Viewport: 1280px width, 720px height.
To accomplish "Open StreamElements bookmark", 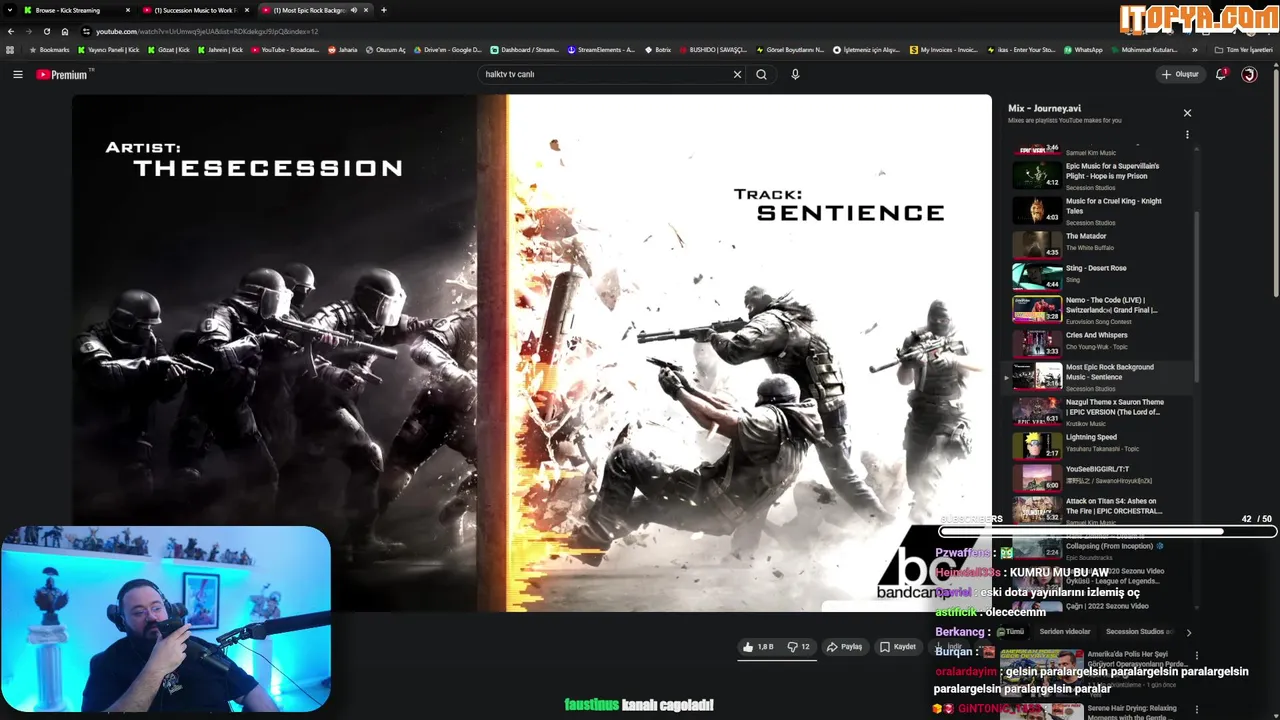I will (601, 49).
